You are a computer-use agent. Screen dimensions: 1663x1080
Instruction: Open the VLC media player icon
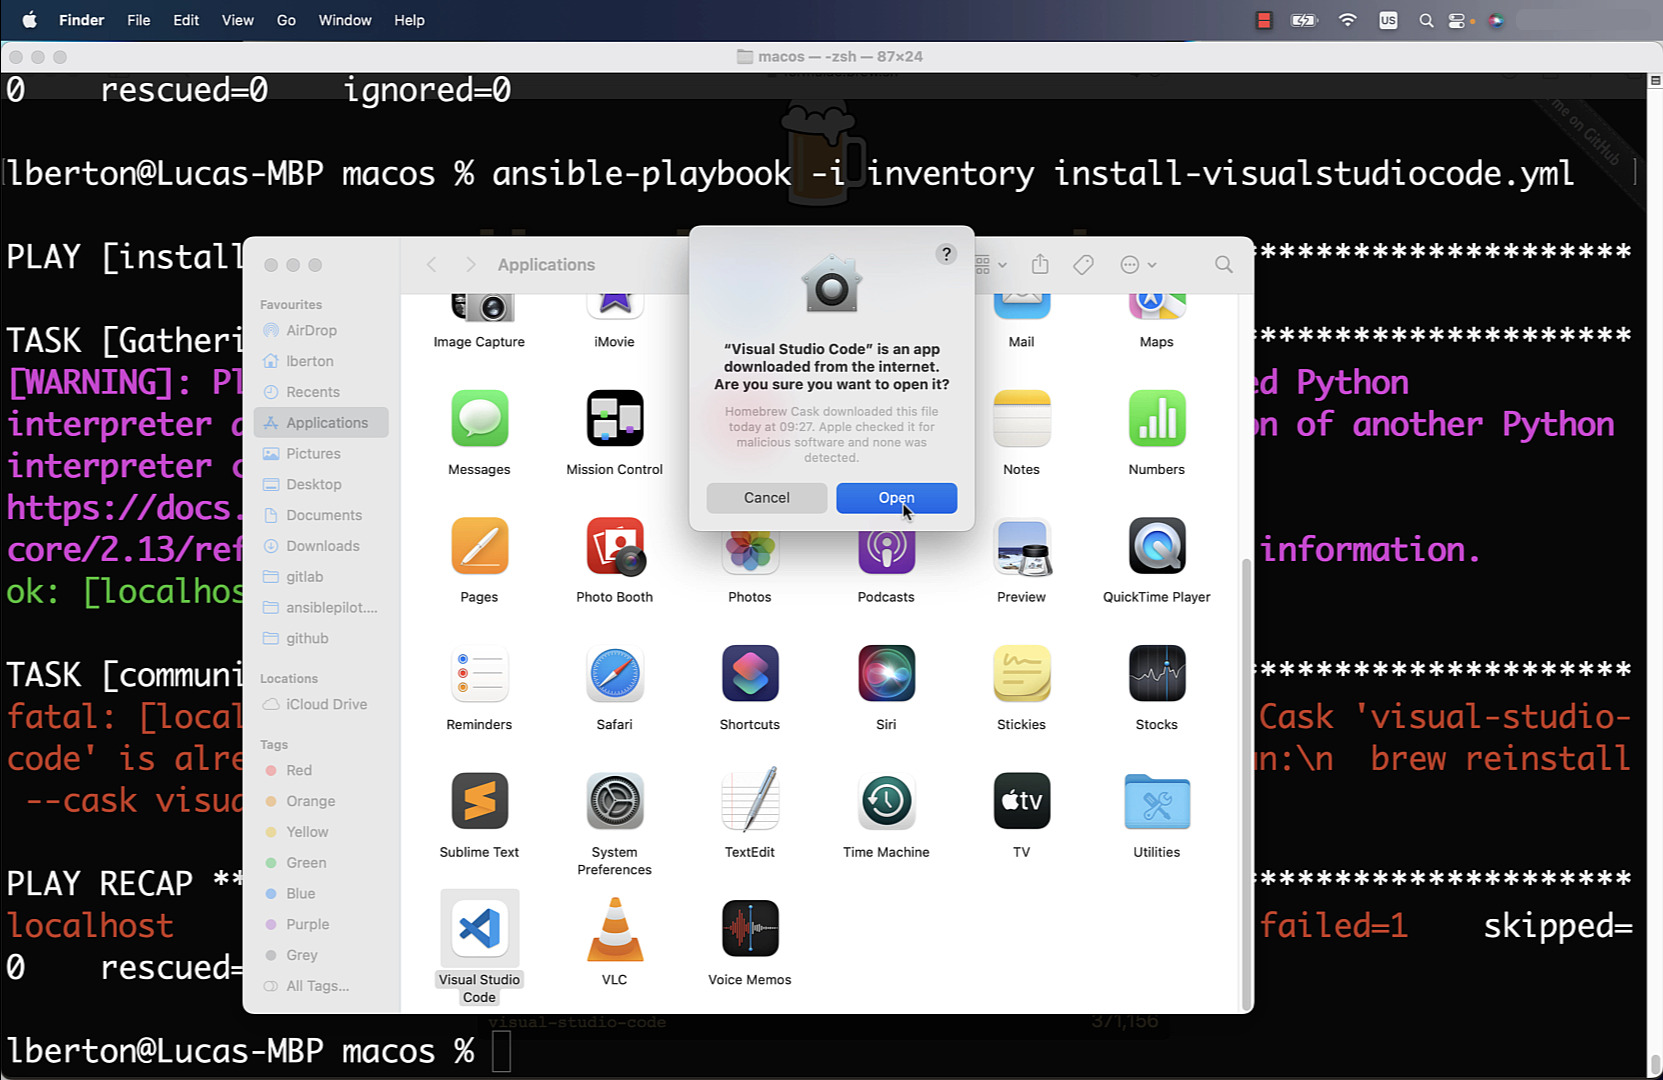coord(614,928)
